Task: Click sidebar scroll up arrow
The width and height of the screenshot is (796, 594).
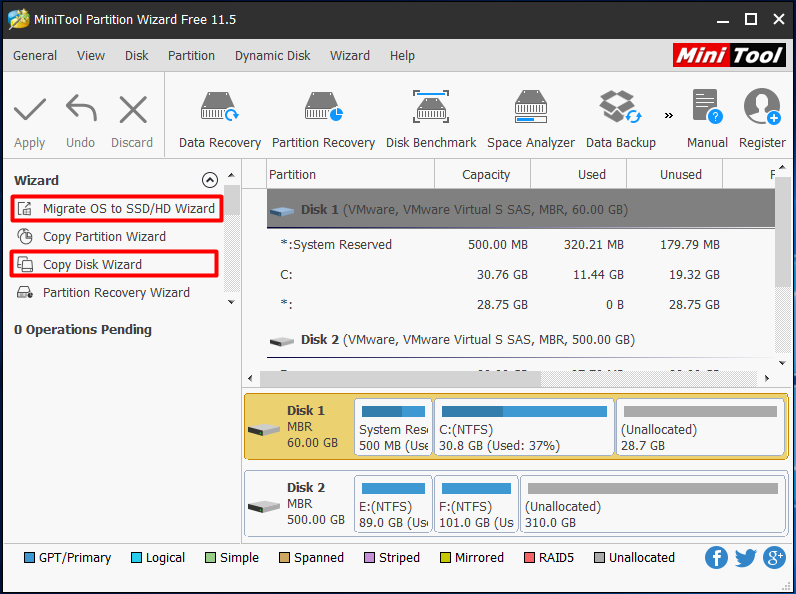Action: click(x=231, y=175)
